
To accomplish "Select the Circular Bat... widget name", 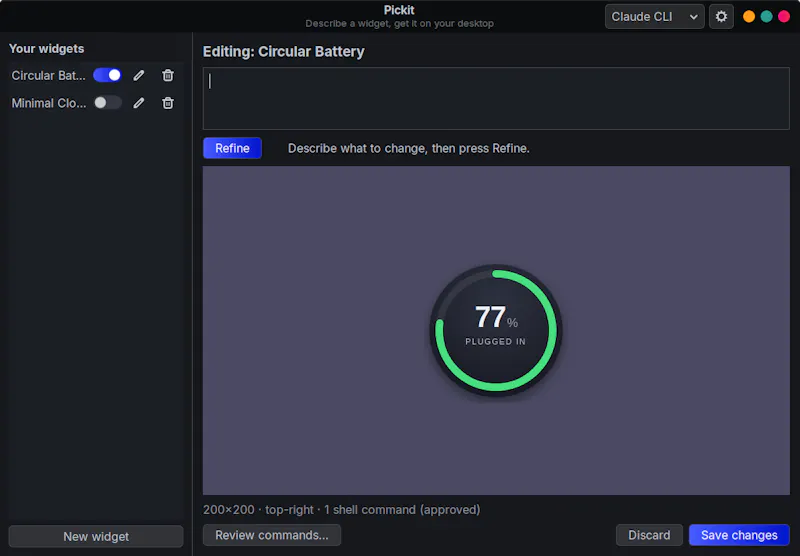I will 48,75.
